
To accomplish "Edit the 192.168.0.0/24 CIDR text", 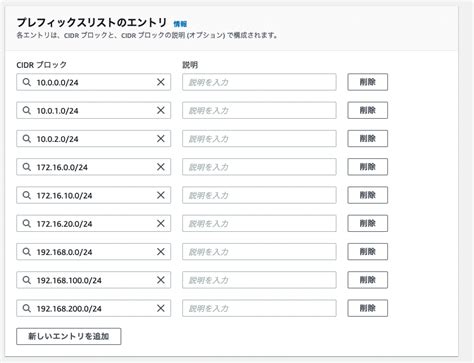I will pyautogui.click(x=64, y=252).
